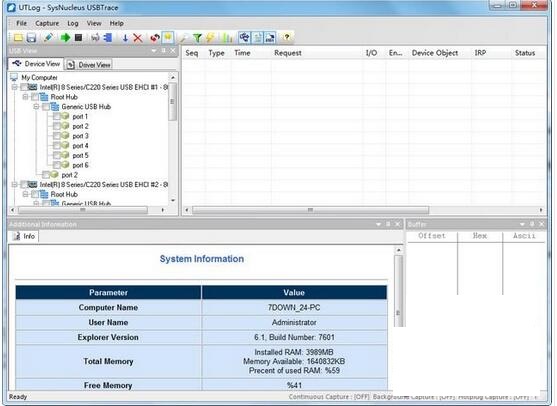This screenshot has width=557, height=406.
Task: Click the Time column header
Action: click(x=251, y=53)
